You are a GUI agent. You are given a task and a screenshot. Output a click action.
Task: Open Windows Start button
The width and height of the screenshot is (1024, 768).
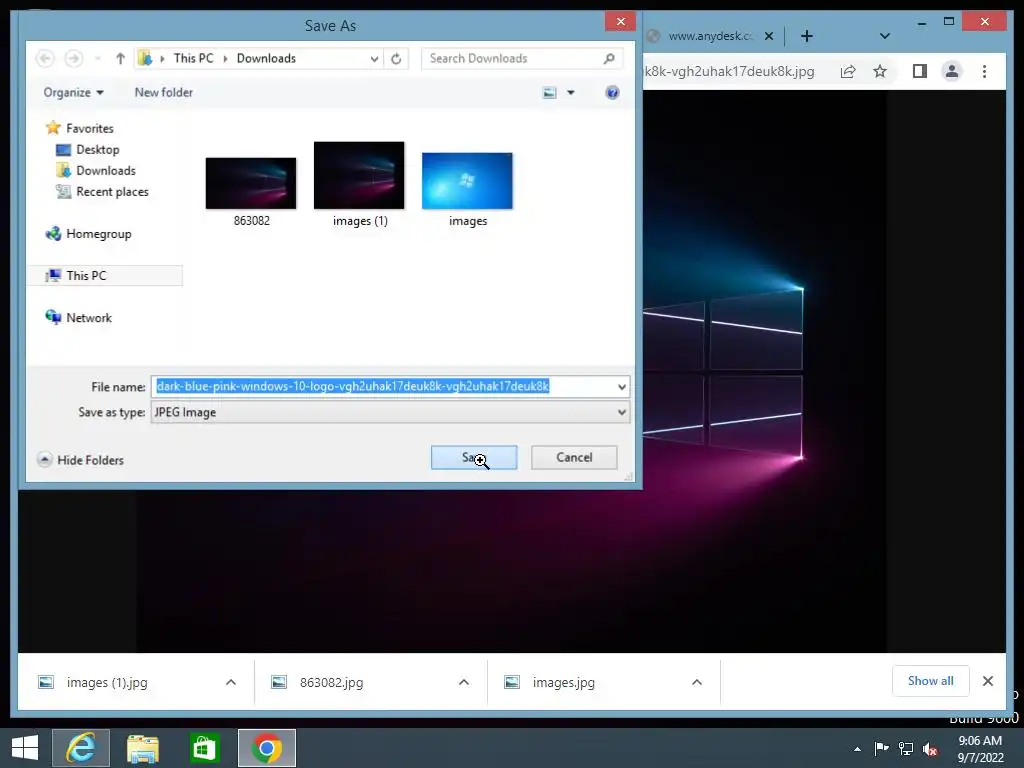click(x=25, y=748)
